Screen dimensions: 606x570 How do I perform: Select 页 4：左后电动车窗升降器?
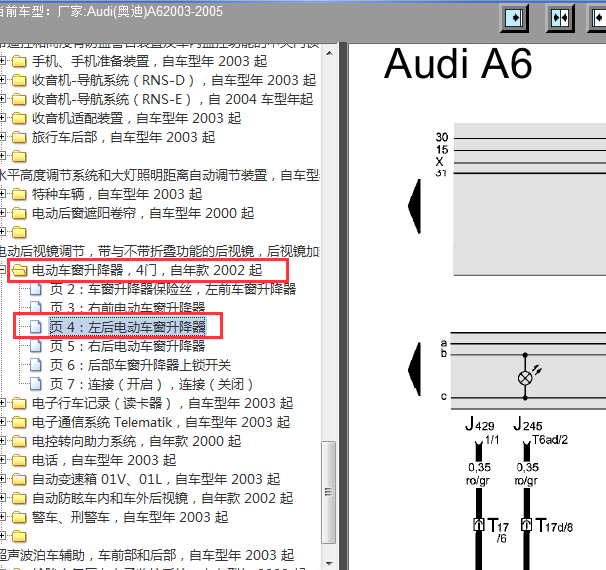click(x=127, y=327)
